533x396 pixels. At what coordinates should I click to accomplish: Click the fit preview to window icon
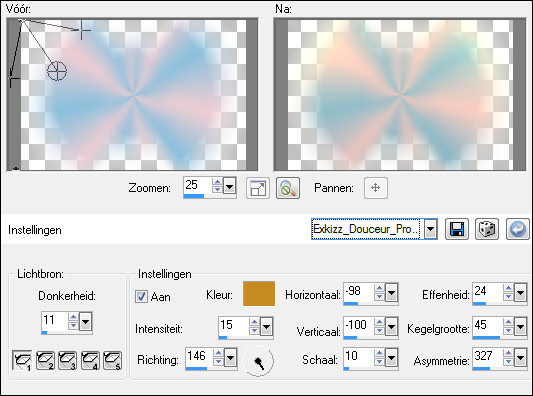258,188
